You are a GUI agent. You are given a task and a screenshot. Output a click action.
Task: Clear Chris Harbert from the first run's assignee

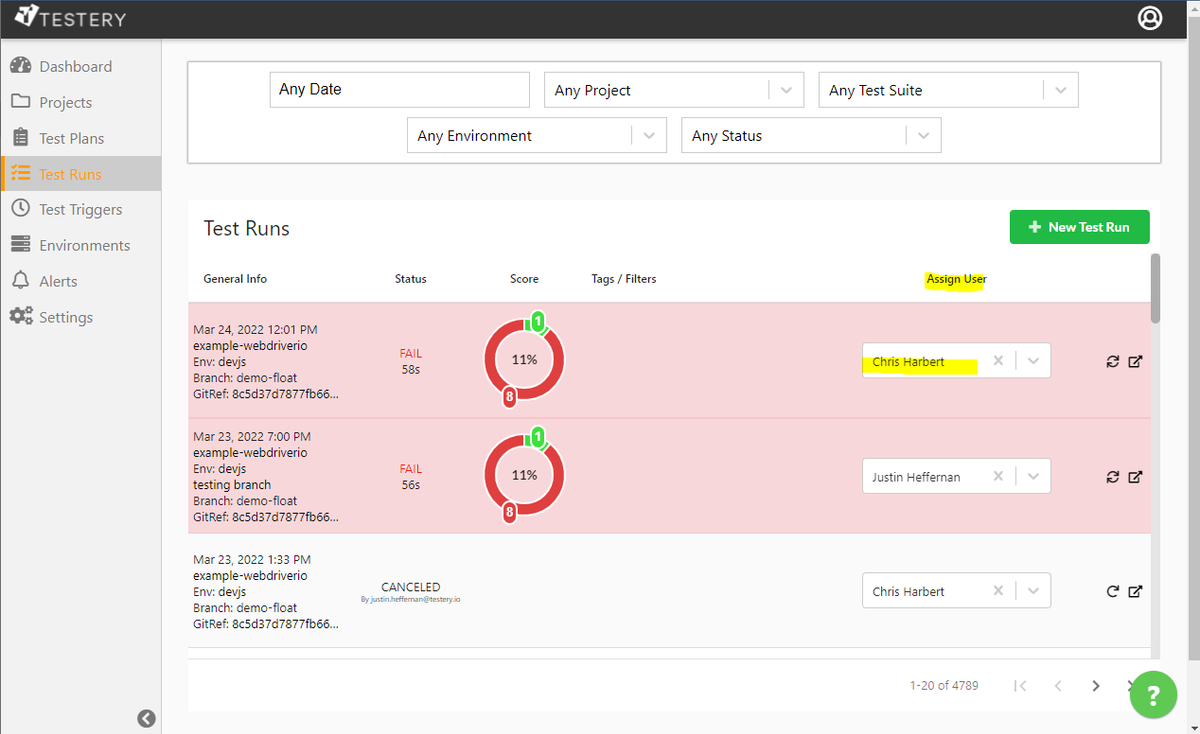[998, 361]
